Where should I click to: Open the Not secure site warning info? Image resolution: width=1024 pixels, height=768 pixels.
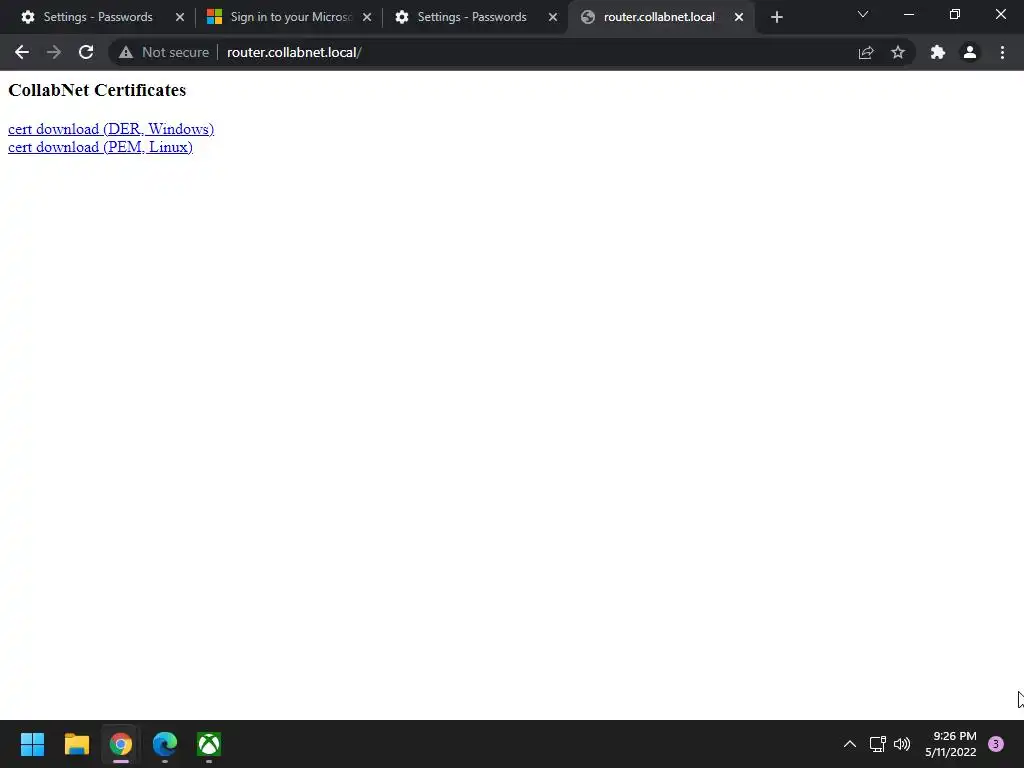(164, 52)
